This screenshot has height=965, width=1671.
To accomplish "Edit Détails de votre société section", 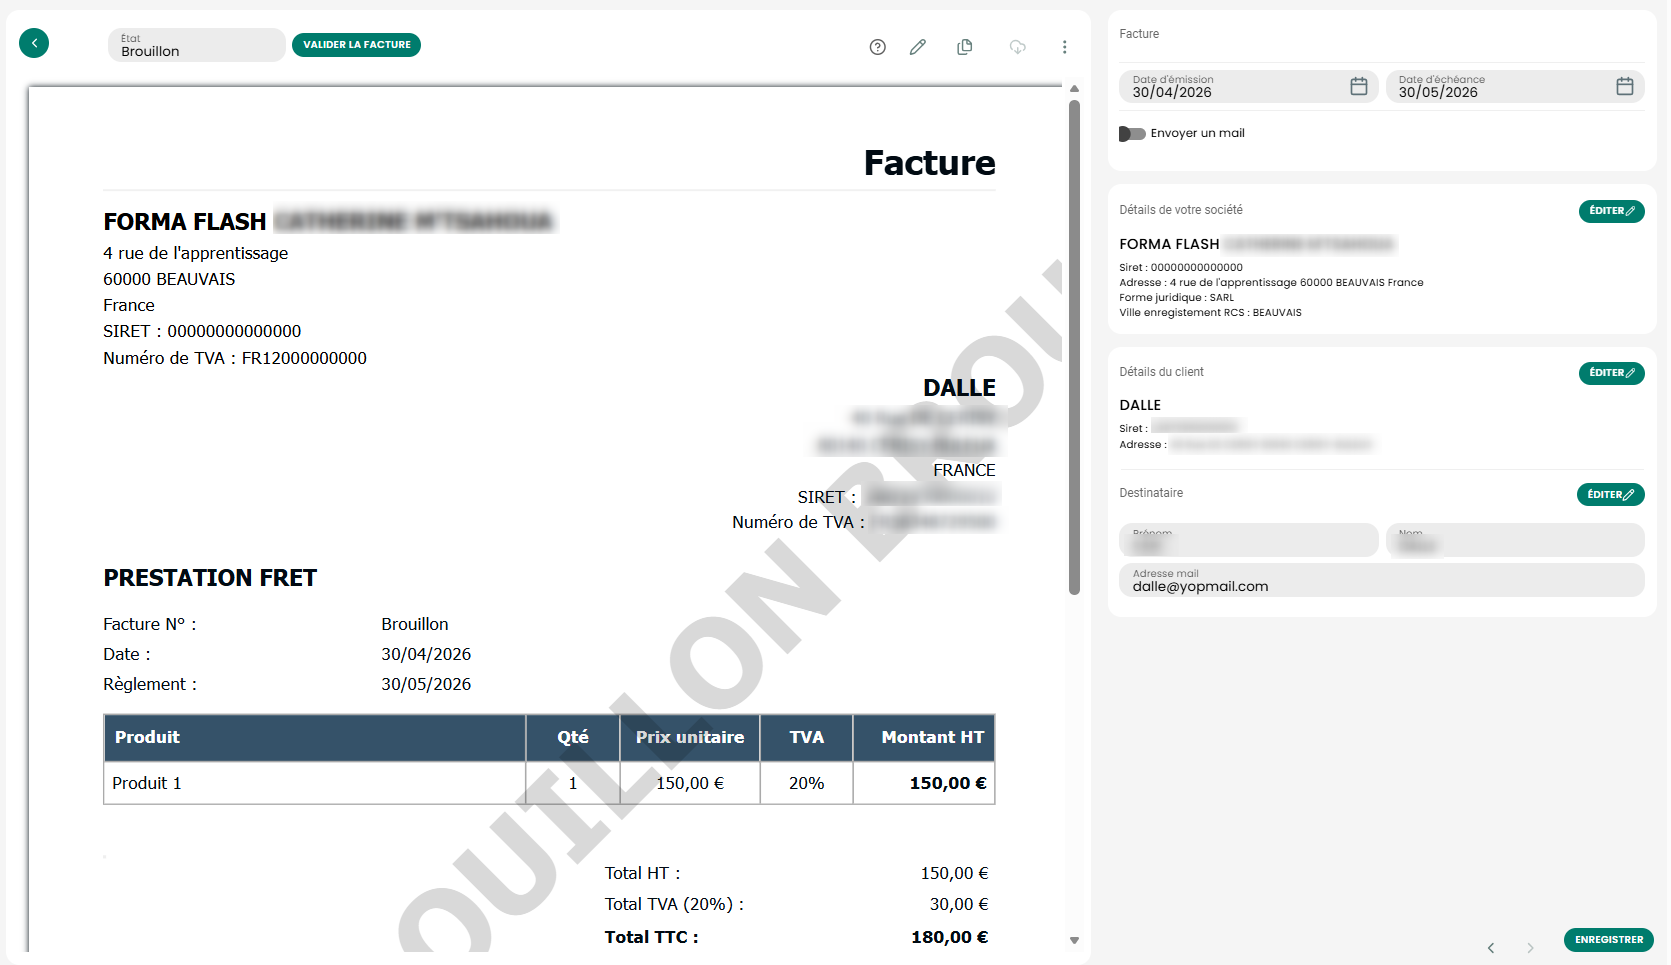I will click(x=1612, y=211).
